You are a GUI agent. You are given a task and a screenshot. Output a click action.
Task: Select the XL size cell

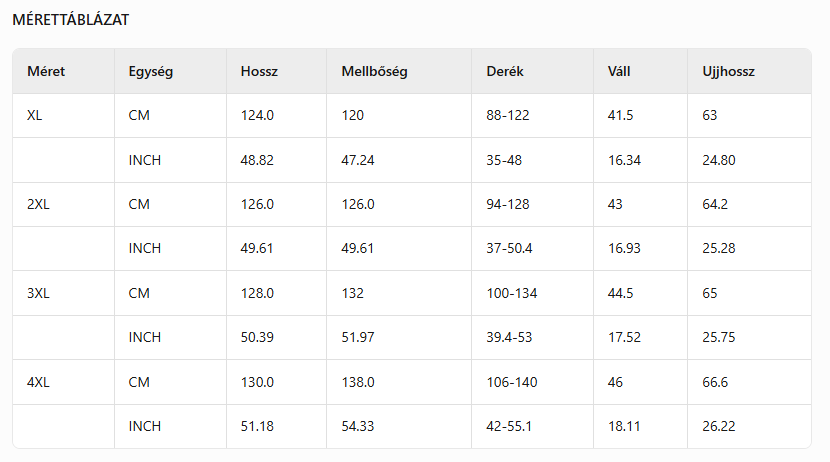(x=35, y=116)
